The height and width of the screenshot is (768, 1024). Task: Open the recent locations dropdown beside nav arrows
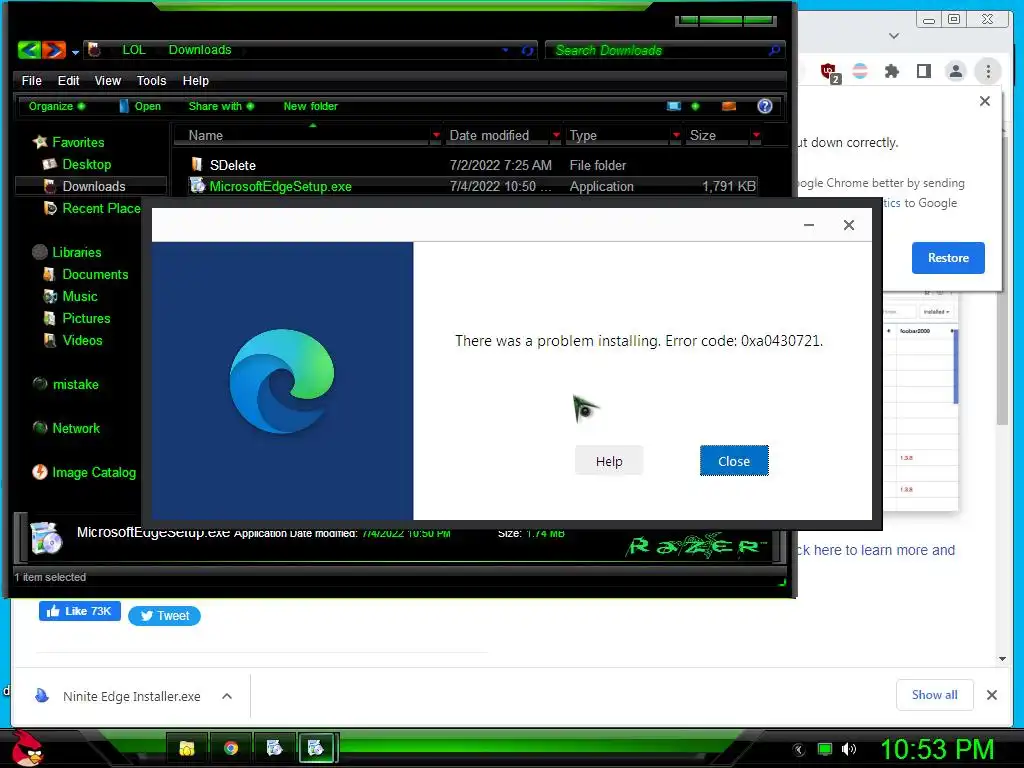click(x=75, y=52)
